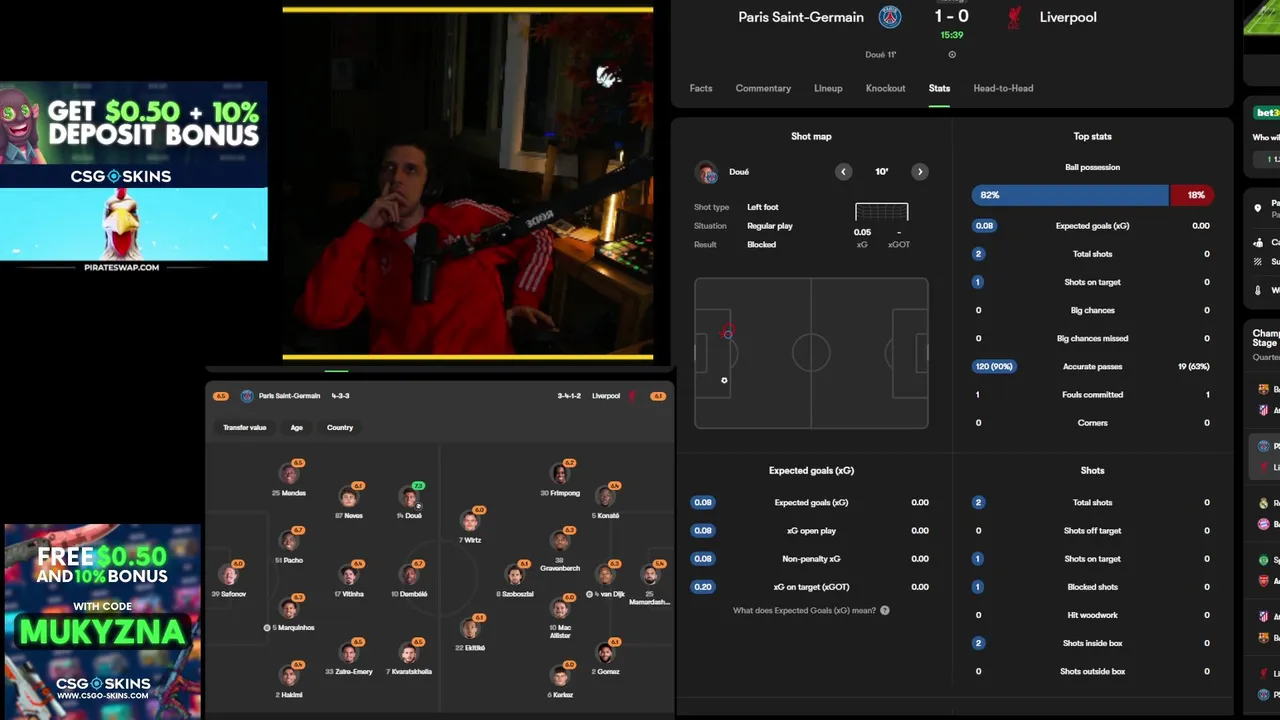Screen dimensions: 1280x720
Task: Select goalkeeper Mamardashvili in the lineup
Action: [x=650, y=583]
